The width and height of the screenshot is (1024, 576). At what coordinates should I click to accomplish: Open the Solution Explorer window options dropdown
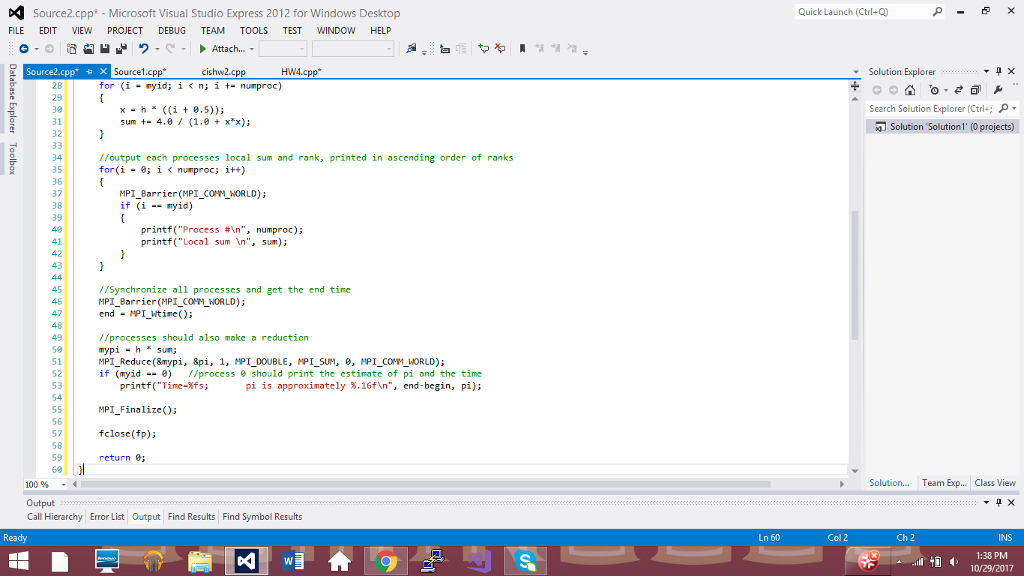pos(986,71)
